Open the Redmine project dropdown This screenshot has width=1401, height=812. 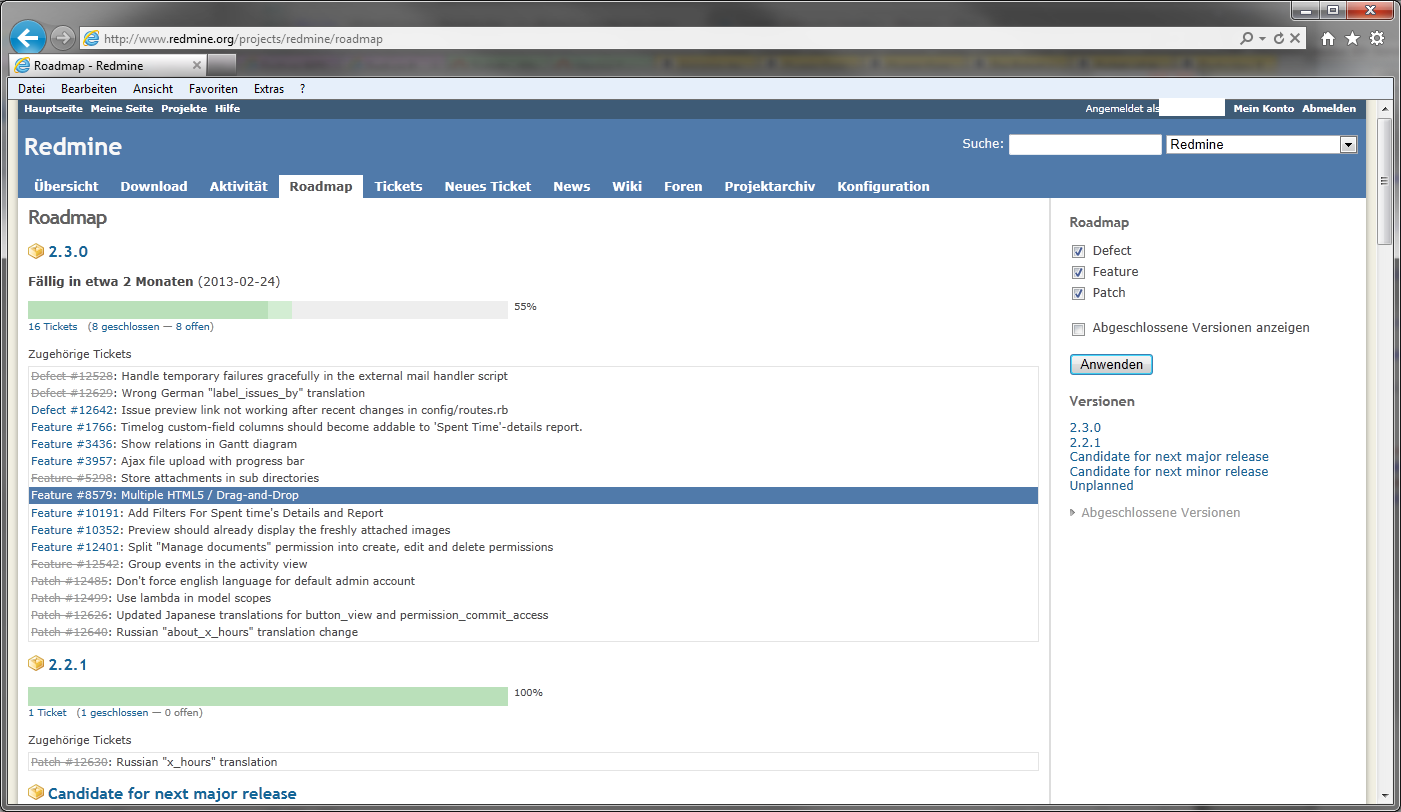coord(1261,144)
